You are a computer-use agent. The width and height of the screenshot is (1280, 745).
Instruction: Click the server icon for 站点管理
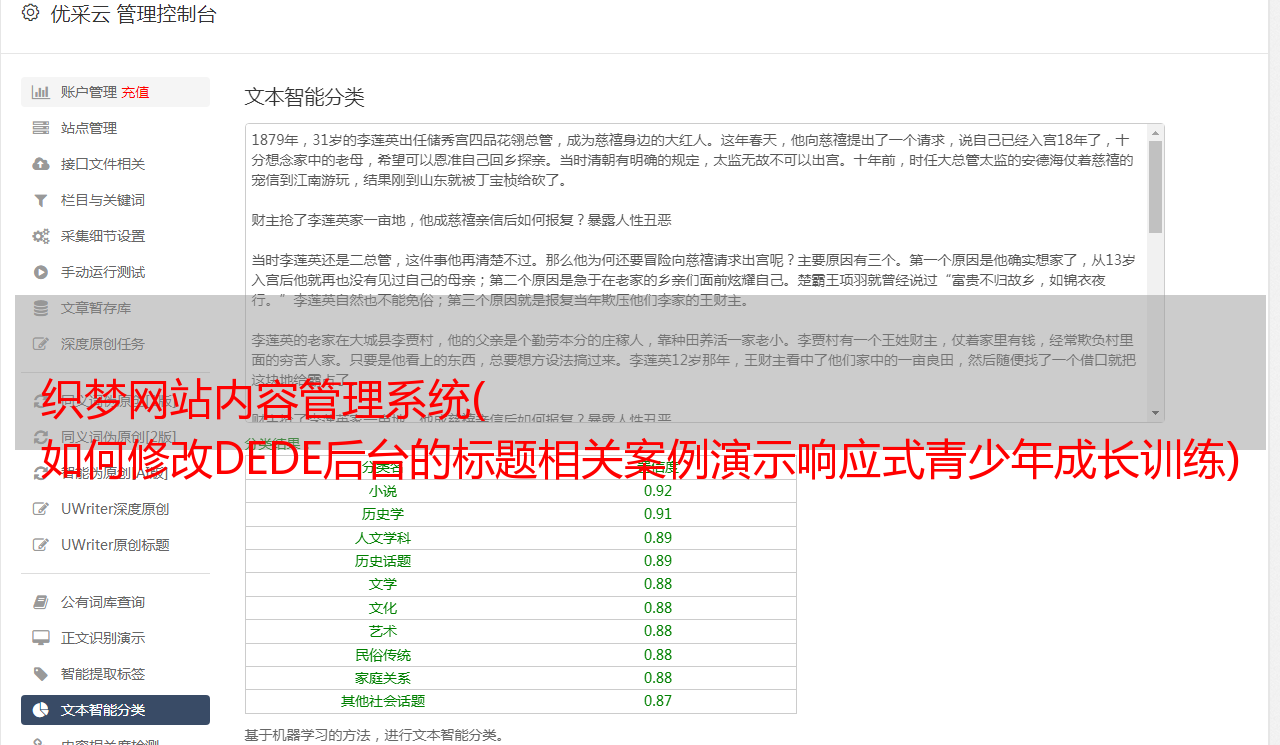coord(41,128)
